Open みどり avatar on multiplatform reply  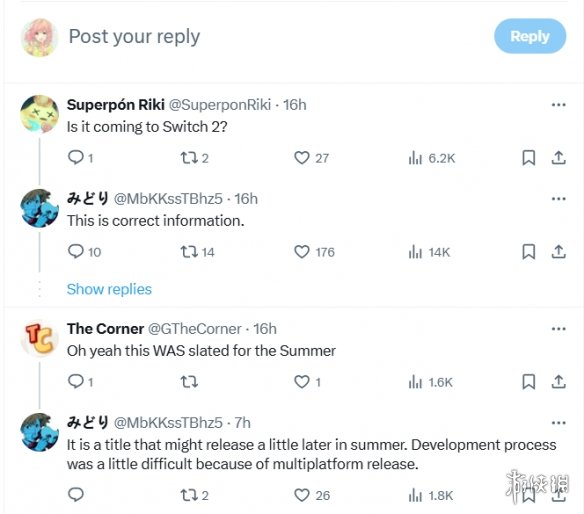(x=39, y=432)
